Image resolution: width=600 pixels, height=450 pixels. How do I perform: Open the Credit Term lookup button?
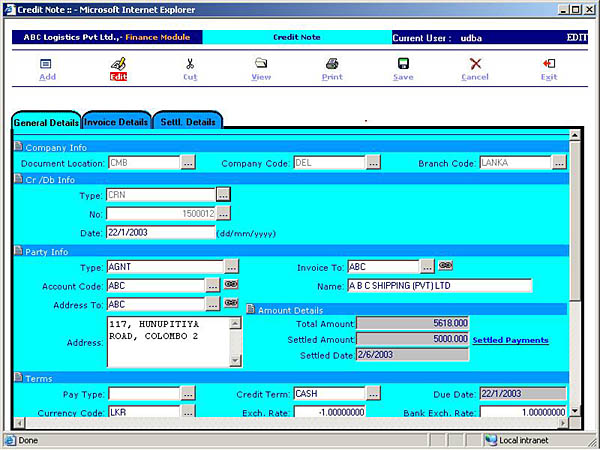tap(373, 393)
